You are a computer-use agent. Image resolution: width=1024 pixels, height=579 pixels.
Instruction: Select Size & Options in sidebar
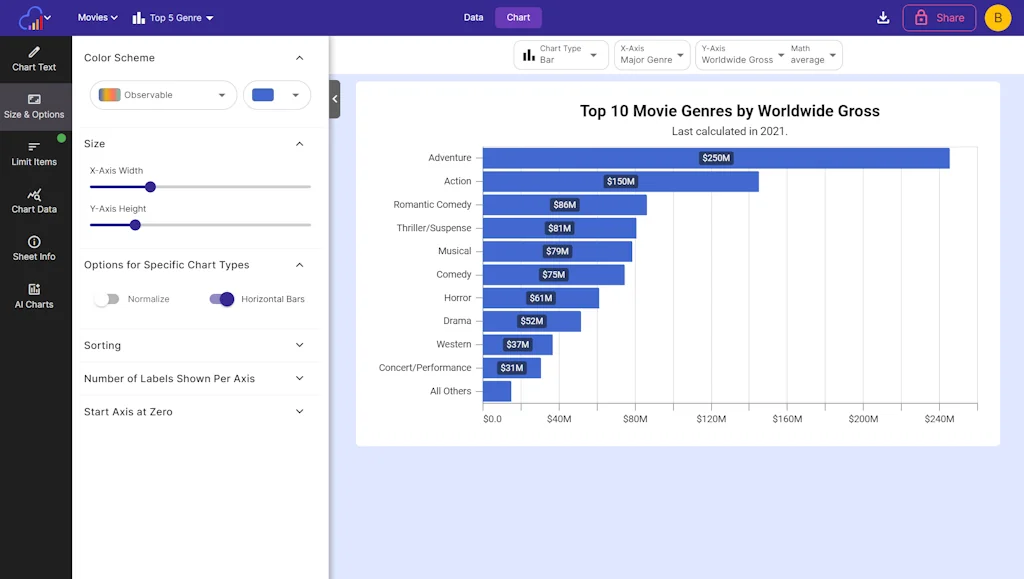coord(34,106)
